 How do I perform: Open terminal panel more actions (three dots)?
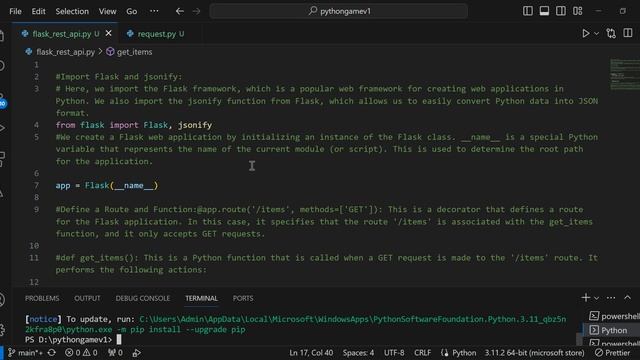coord(611,298)
